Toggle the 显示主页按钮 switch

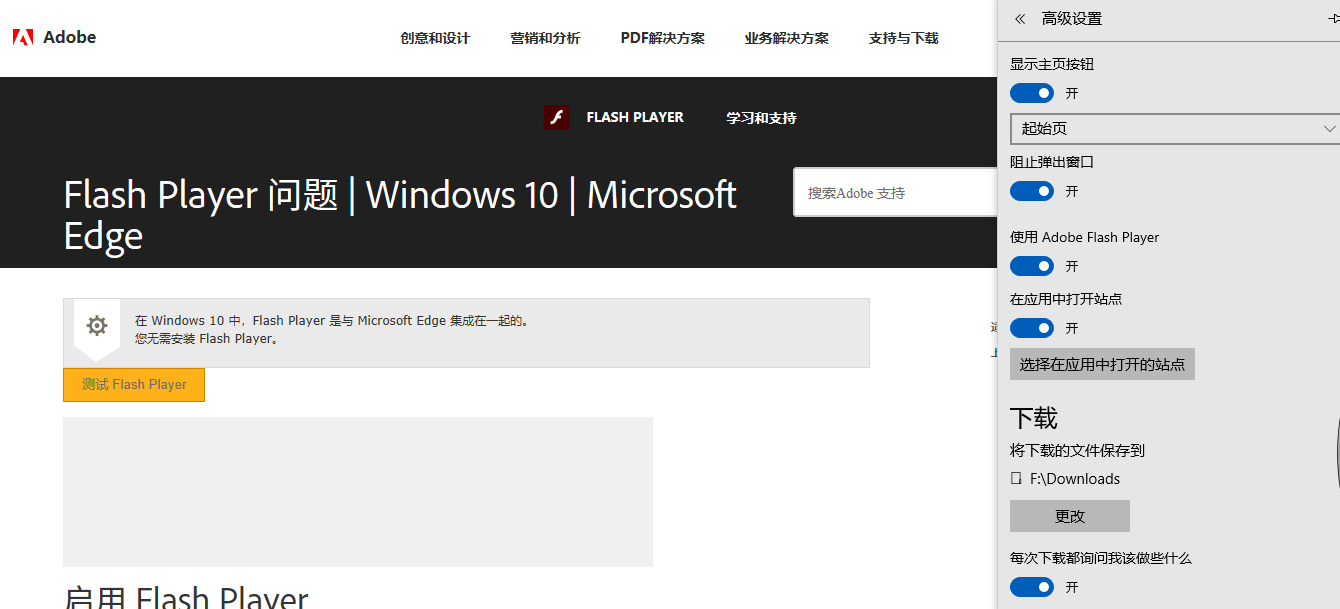click(1032, 93)
